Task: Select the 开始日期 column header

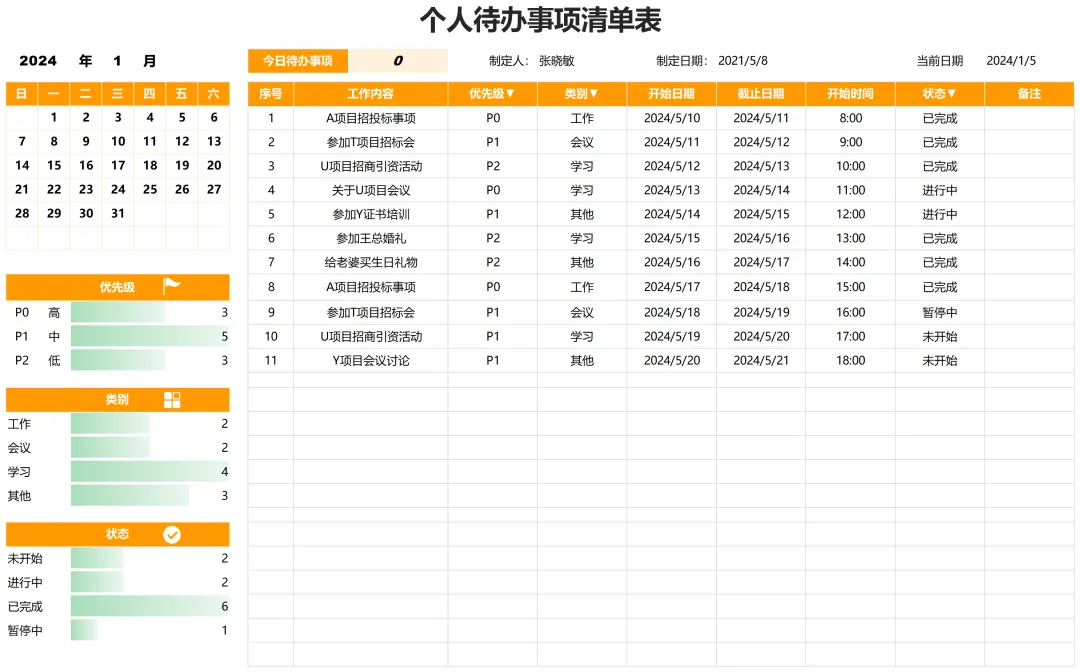Action: [672, 94]
